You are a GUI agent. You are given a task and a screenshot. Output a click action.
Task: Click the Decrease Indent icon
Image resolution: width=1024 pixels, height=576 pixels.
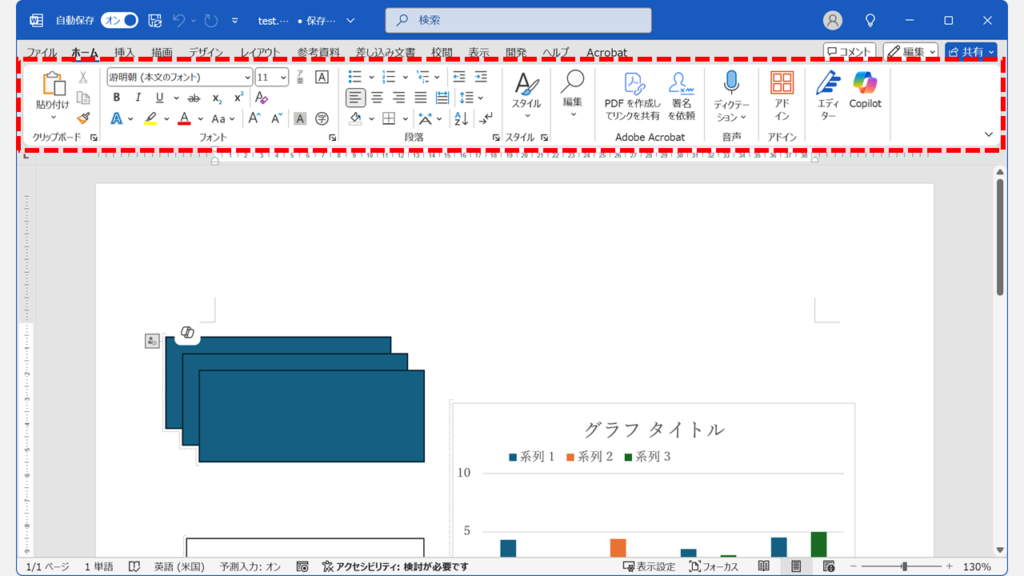coord(459,77)
